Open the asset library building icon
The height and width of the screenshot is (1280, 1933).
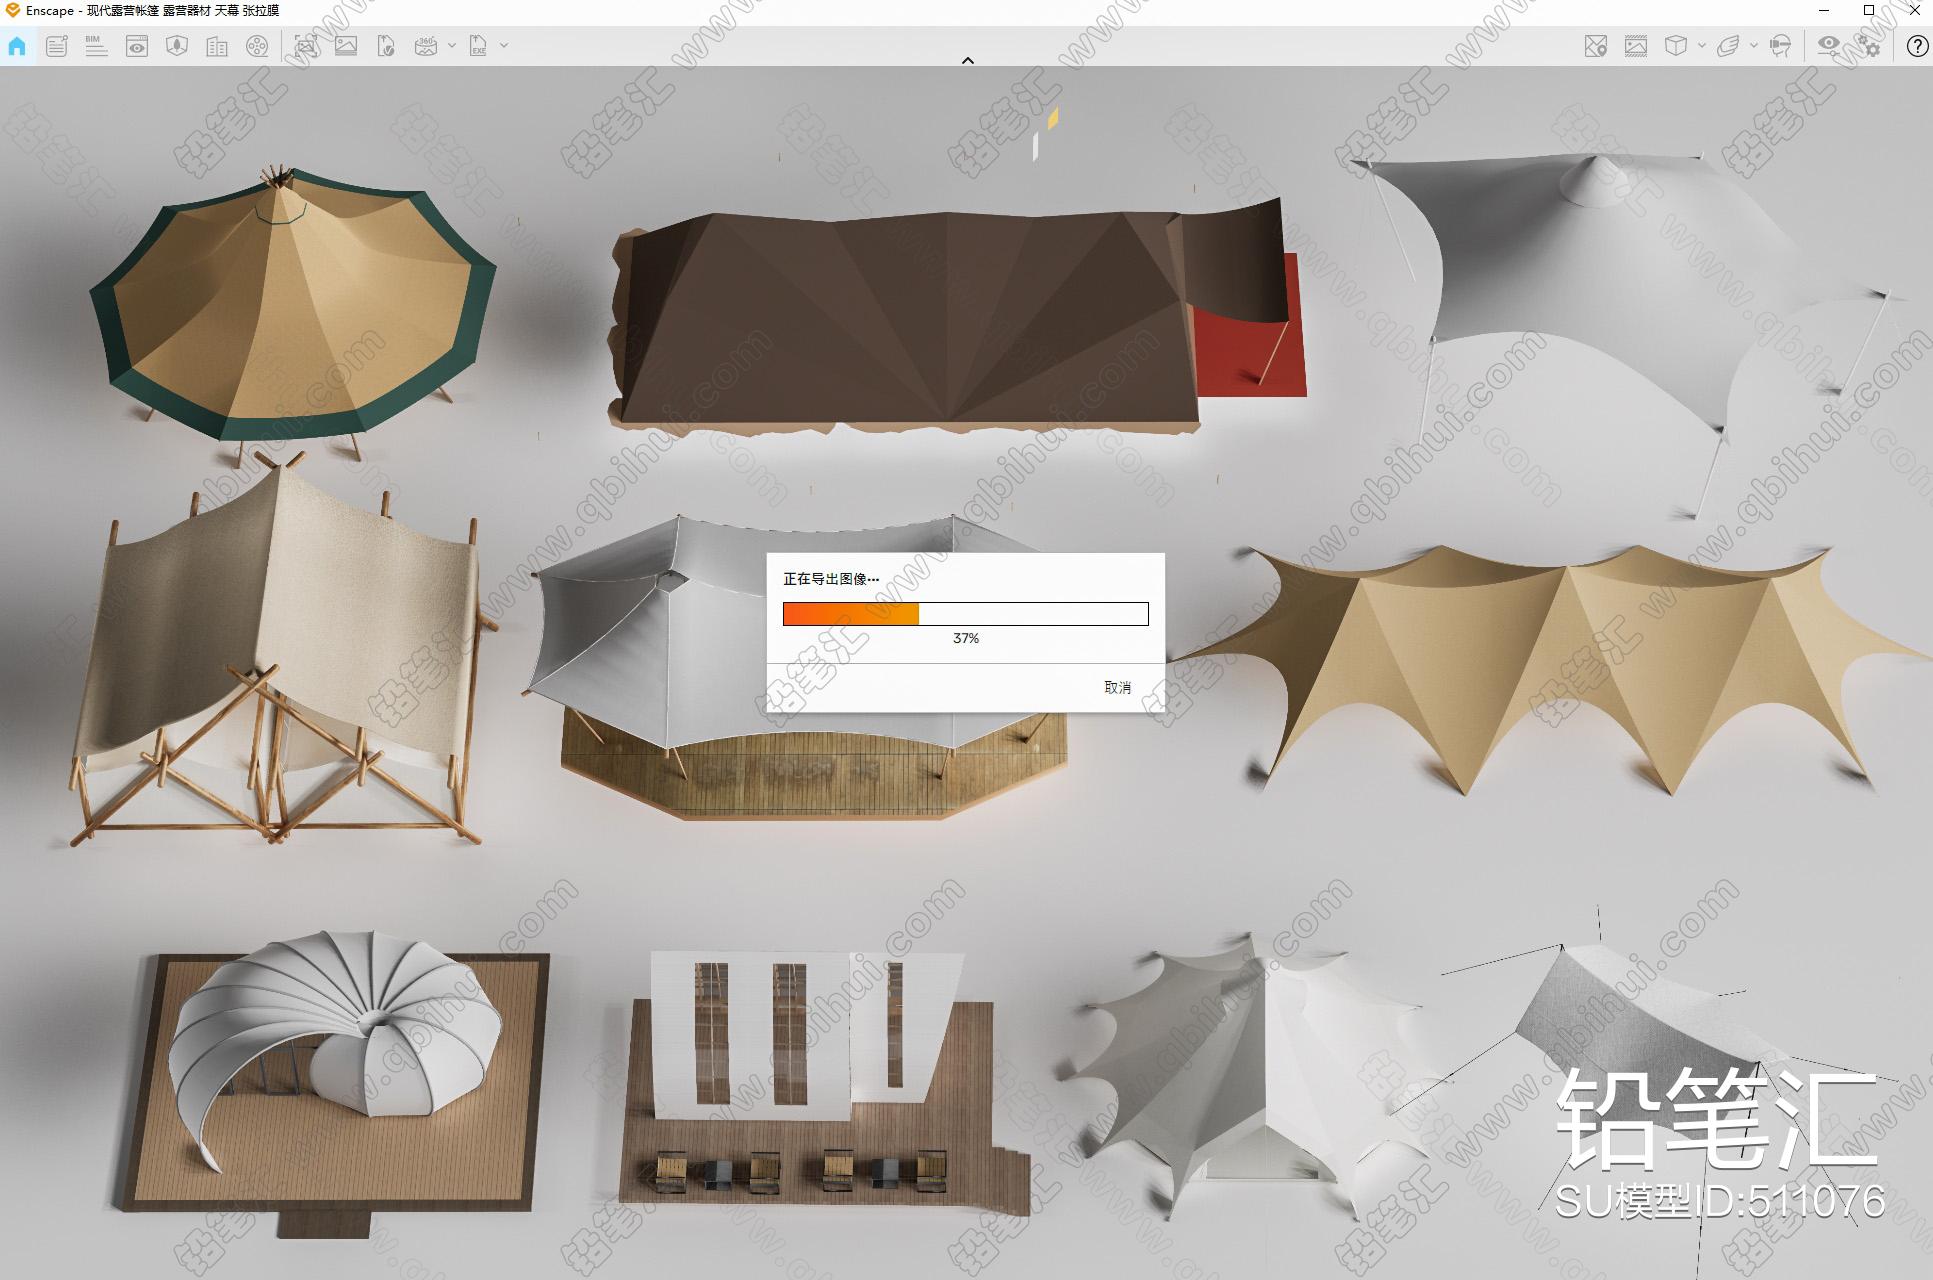(x=217, y=46)
